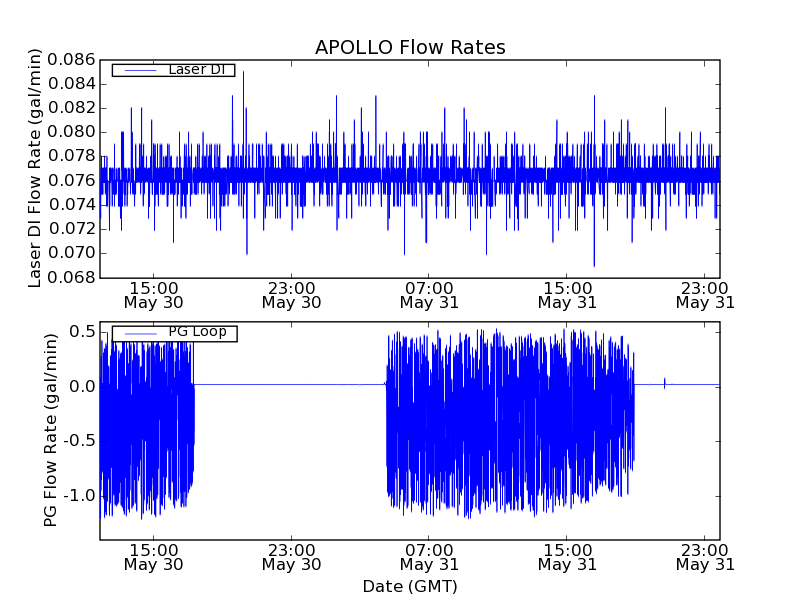The height and width of the screenshot is (600, 800).
Task: Click the tallest Laser DI spike near 0.085
Action: [x=243, y=73]
